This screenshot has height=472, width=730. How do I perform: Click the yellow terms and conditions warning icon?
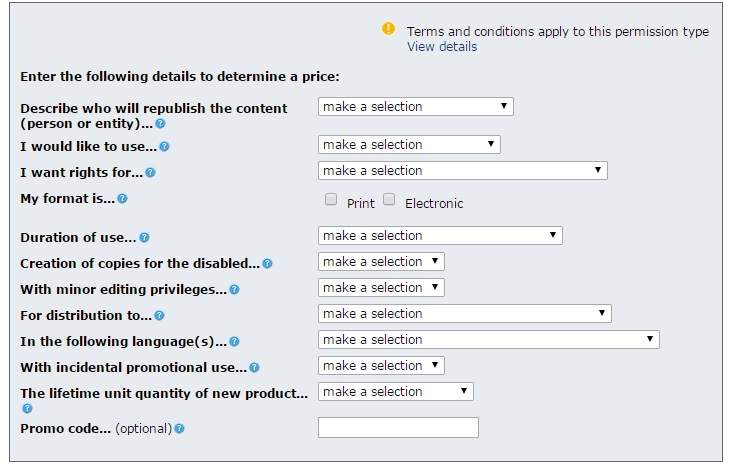click(388, 29)
